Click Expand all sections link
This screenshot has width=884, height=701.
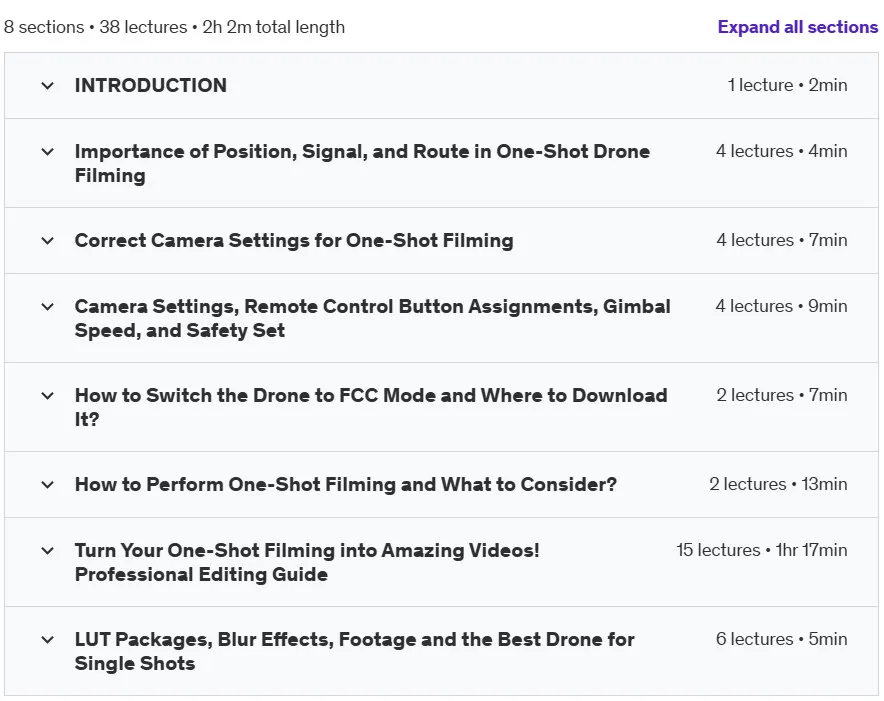(798, 27)
